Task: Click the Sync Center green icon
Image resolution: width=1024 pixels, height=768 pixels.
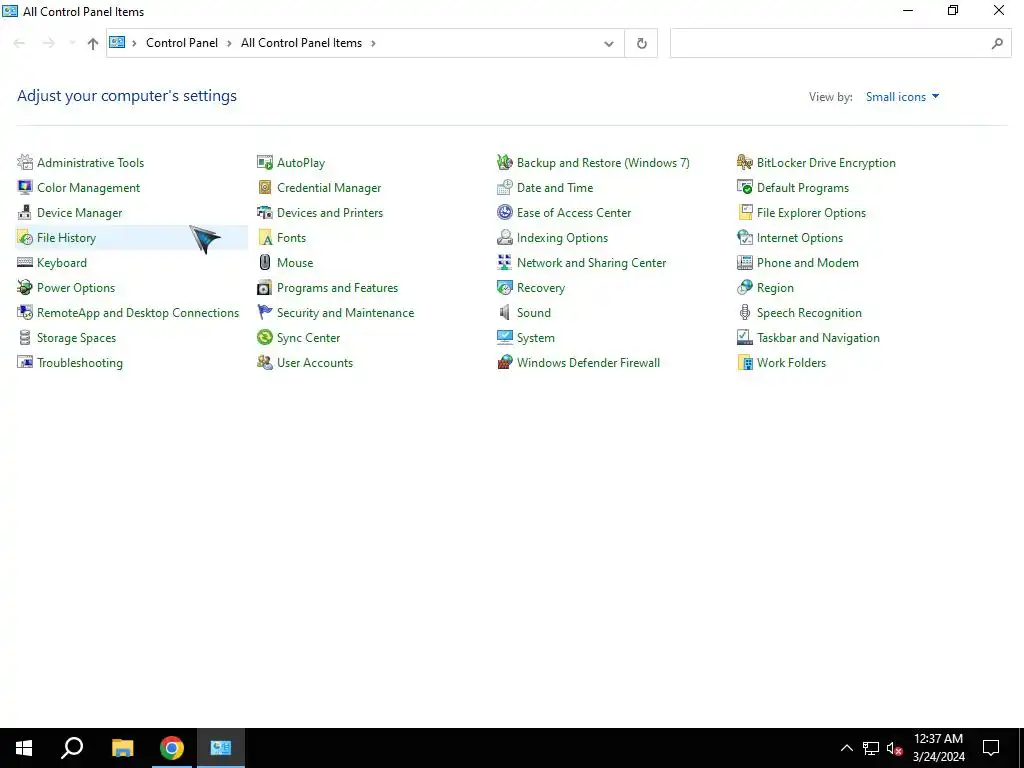Action: pyautogui.click(x=264, y=338)
